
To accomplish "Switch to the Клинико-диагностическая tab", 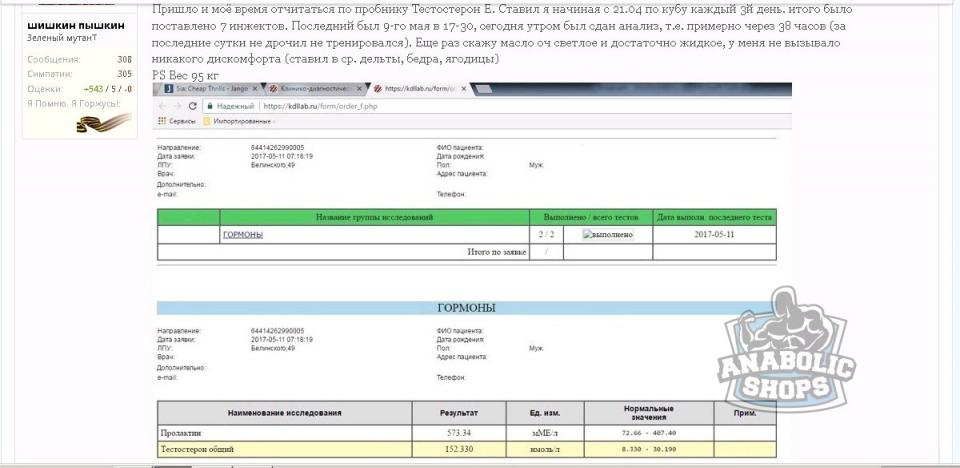I will pos(310,89).
